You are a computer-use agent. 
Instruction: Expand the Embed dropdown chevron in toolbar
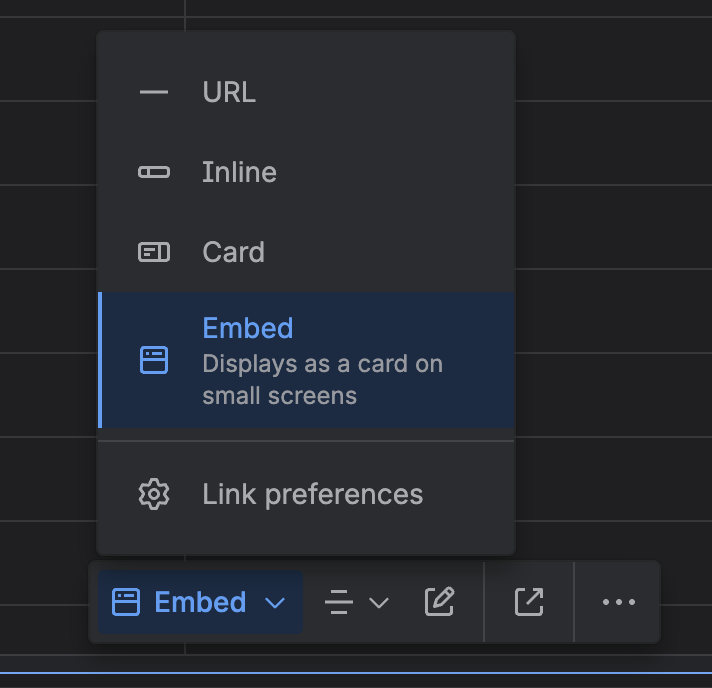click(x=276, y=602)
